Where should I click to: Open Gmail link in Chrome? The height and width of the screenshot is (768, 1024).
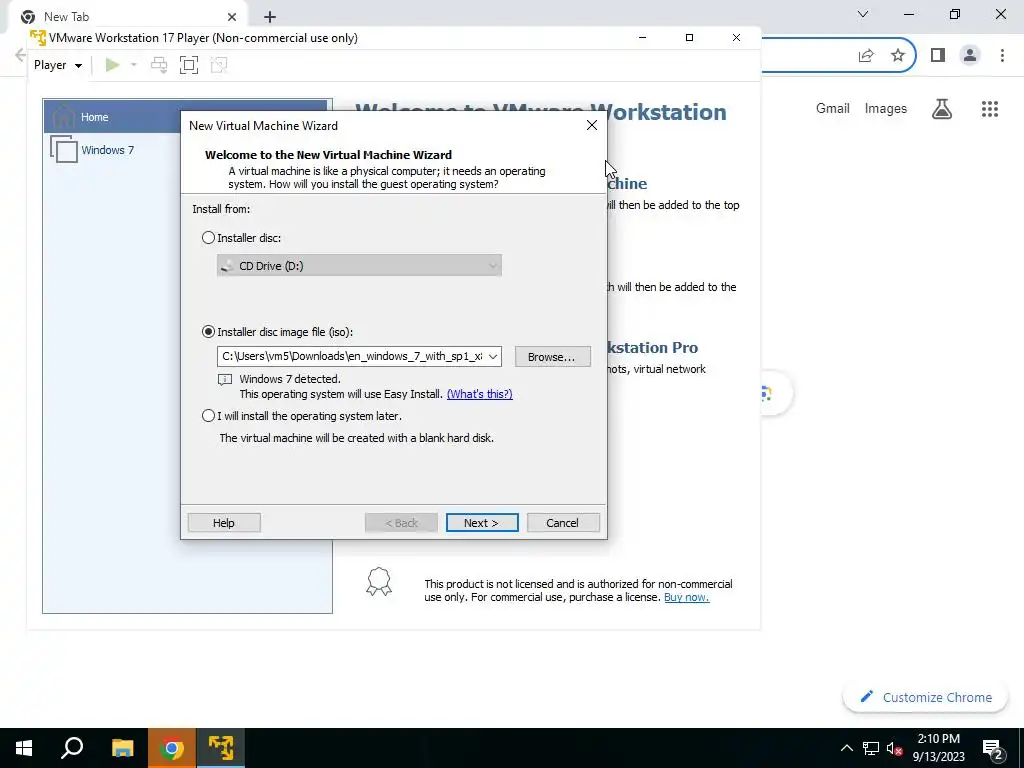tap(833, 108)
